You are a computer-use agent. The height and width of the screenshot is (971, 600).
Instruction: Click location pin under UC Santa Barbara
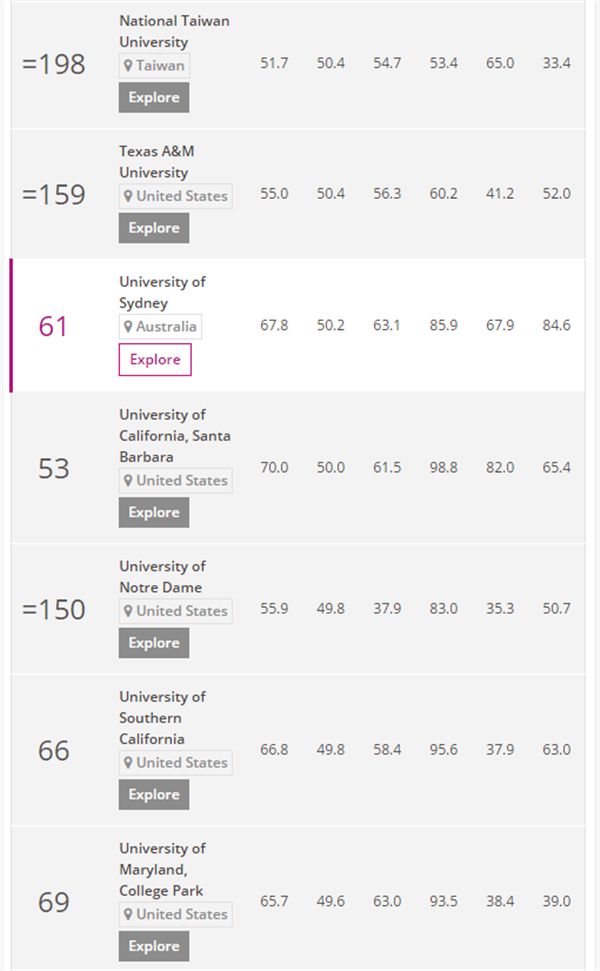click(x=128, y=480)
